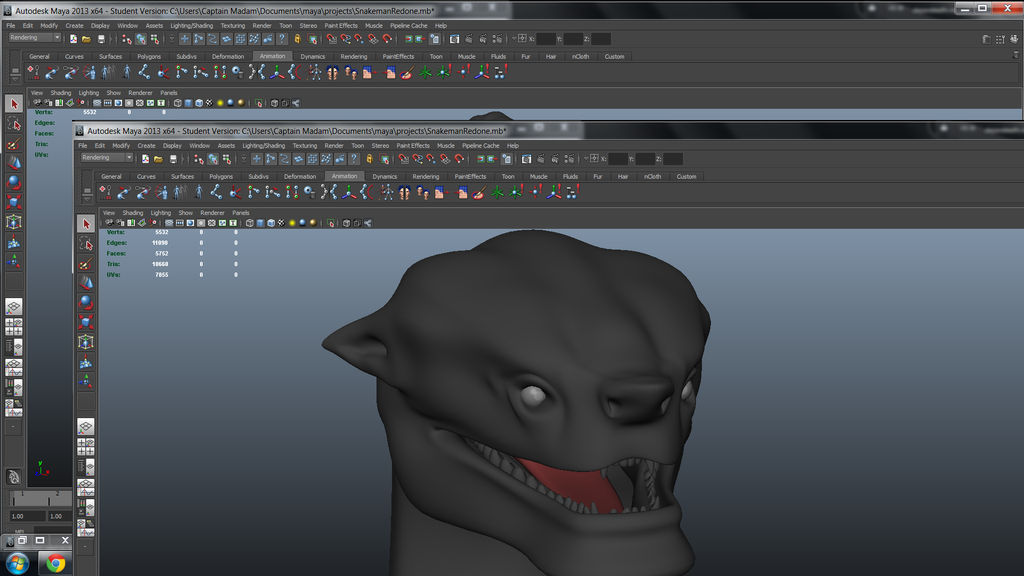Select the Rotate tool in back window toolbox
1024x576 pixels.
[x=14, y=182]
